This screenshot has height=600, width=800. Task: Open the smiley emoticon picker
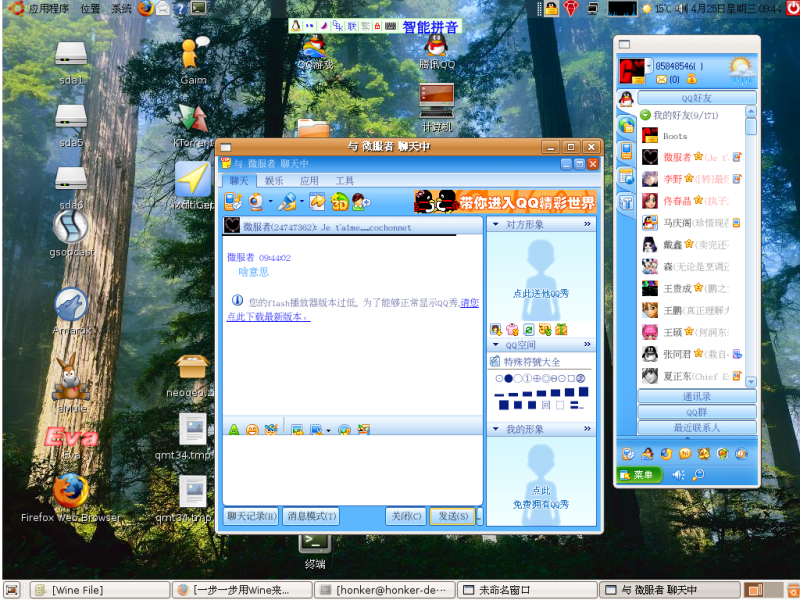252,430
